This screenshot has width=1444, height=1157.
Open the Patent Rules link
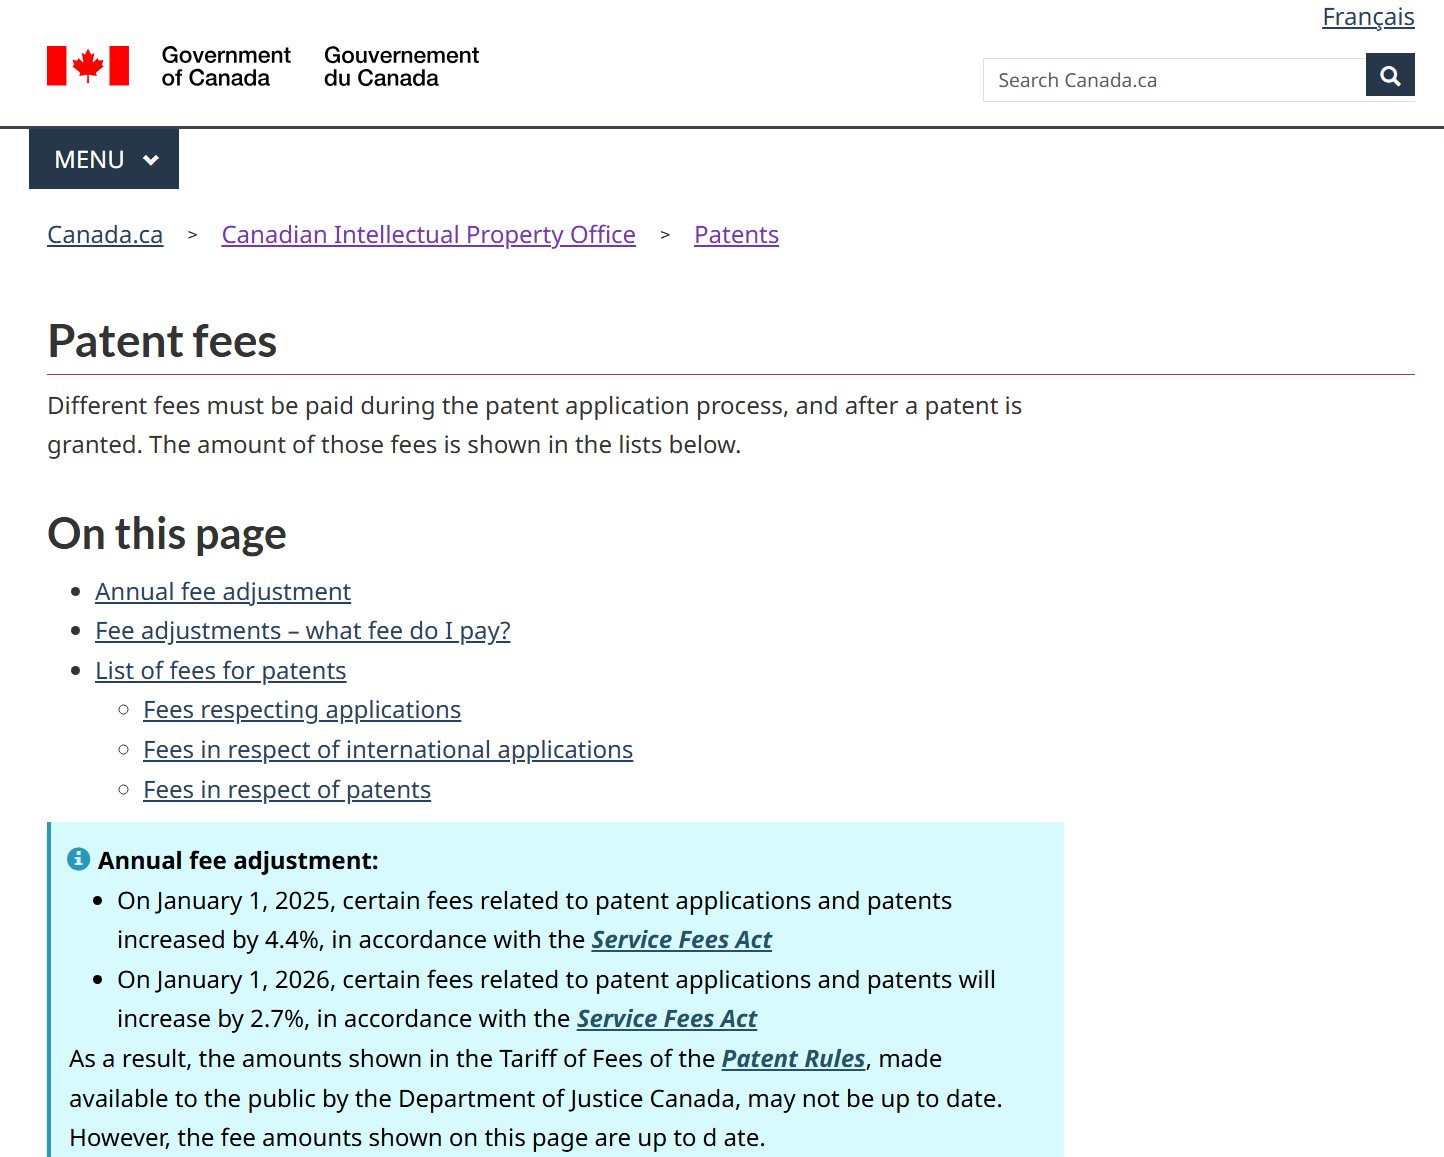793,1059
